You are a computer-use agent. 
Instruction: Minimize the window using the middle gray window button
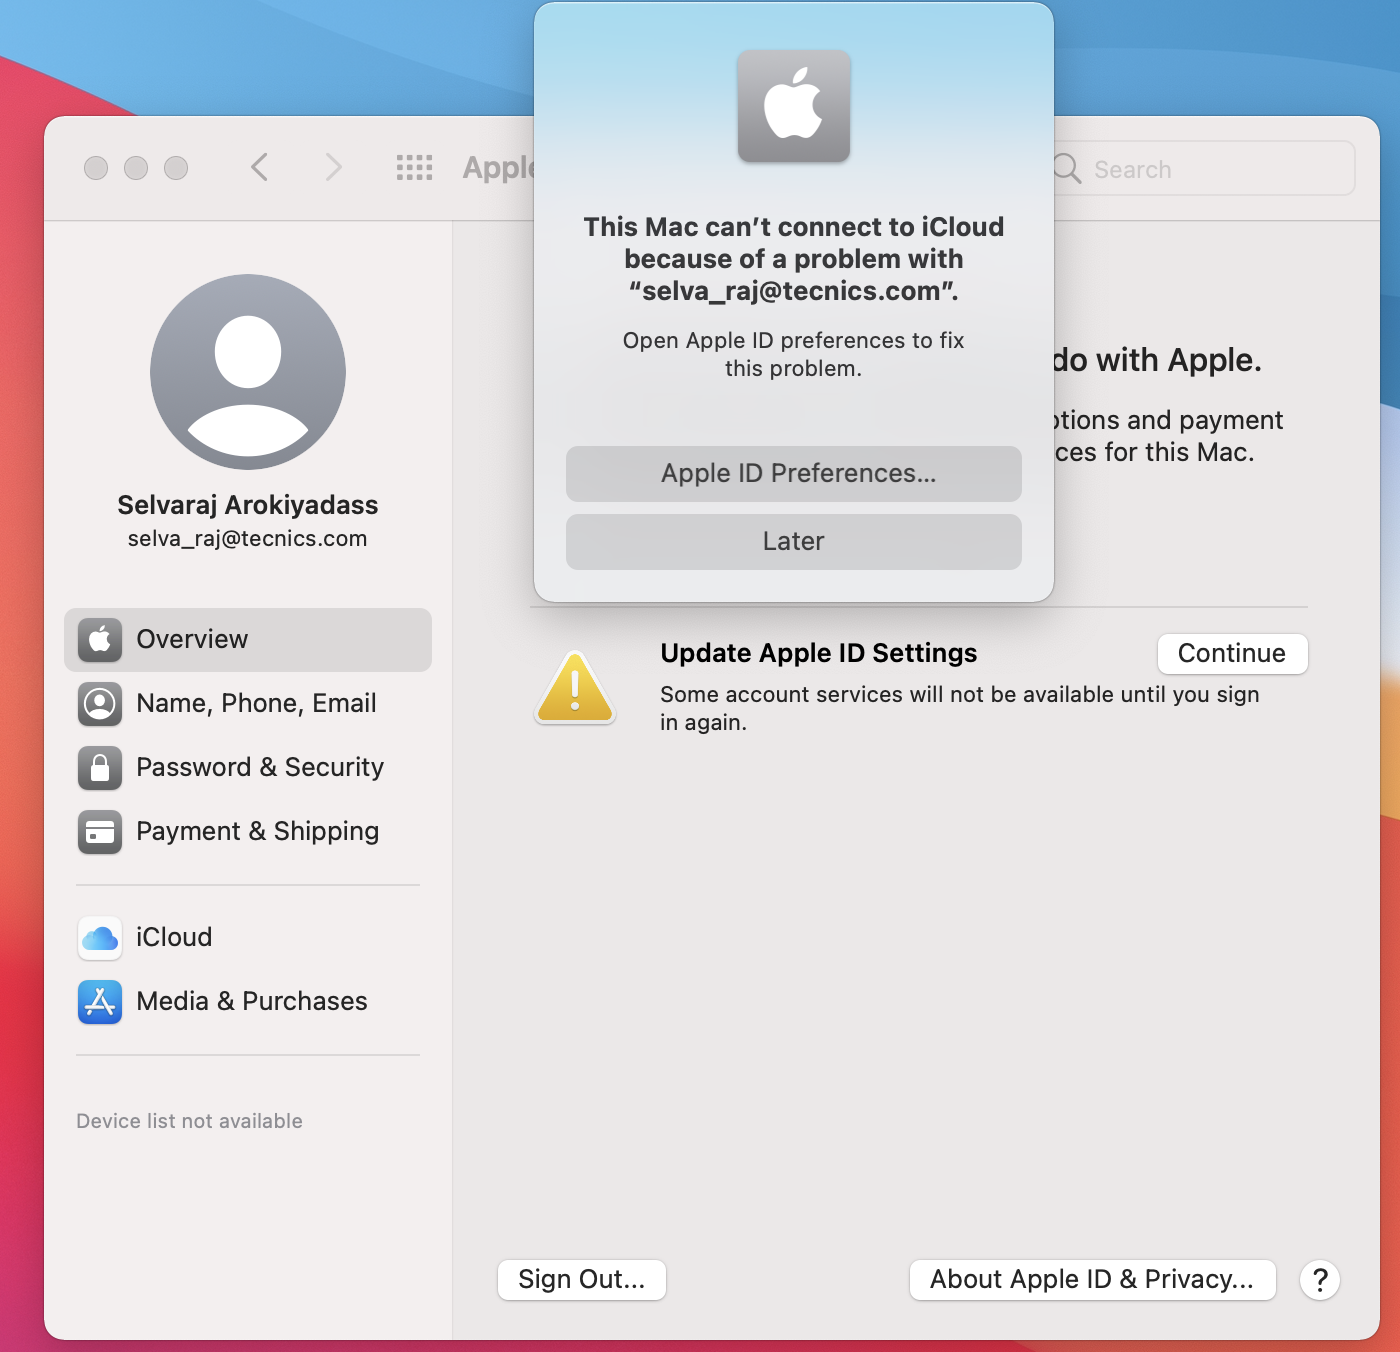coord(136,168)
